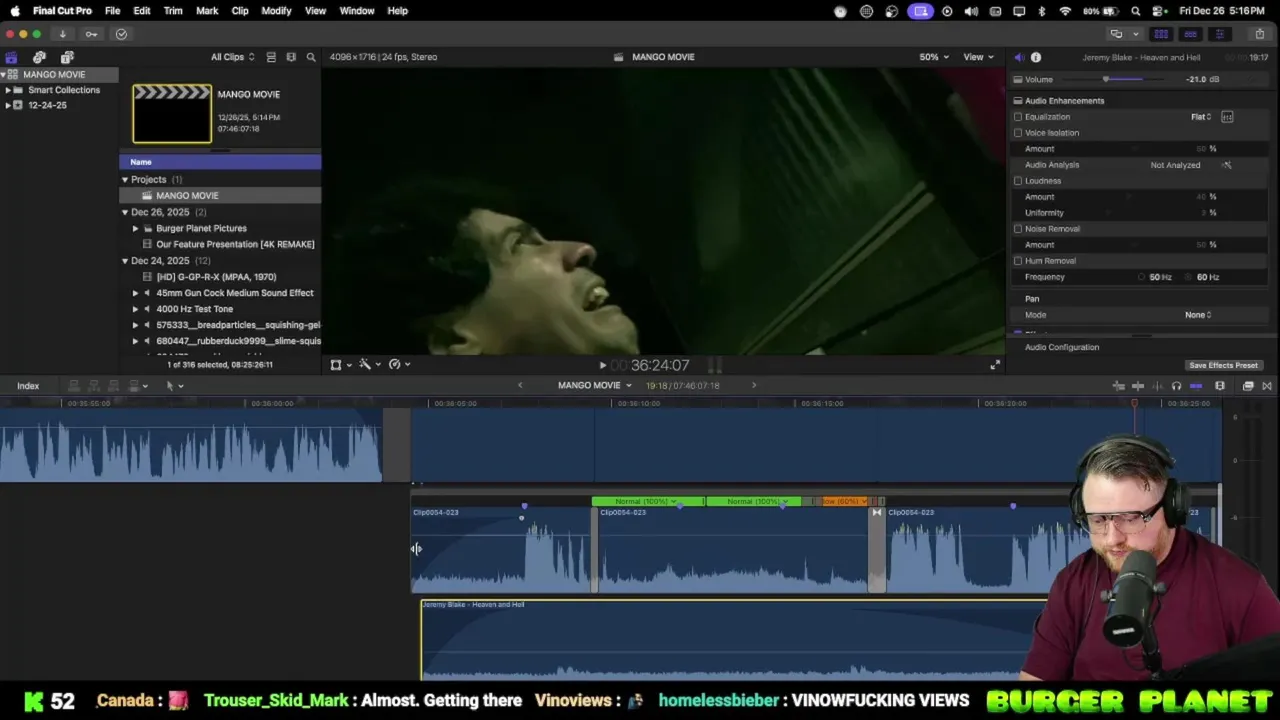
Task: Open the Trim menu
Action: pyautogui.click(x=173, y=11)
